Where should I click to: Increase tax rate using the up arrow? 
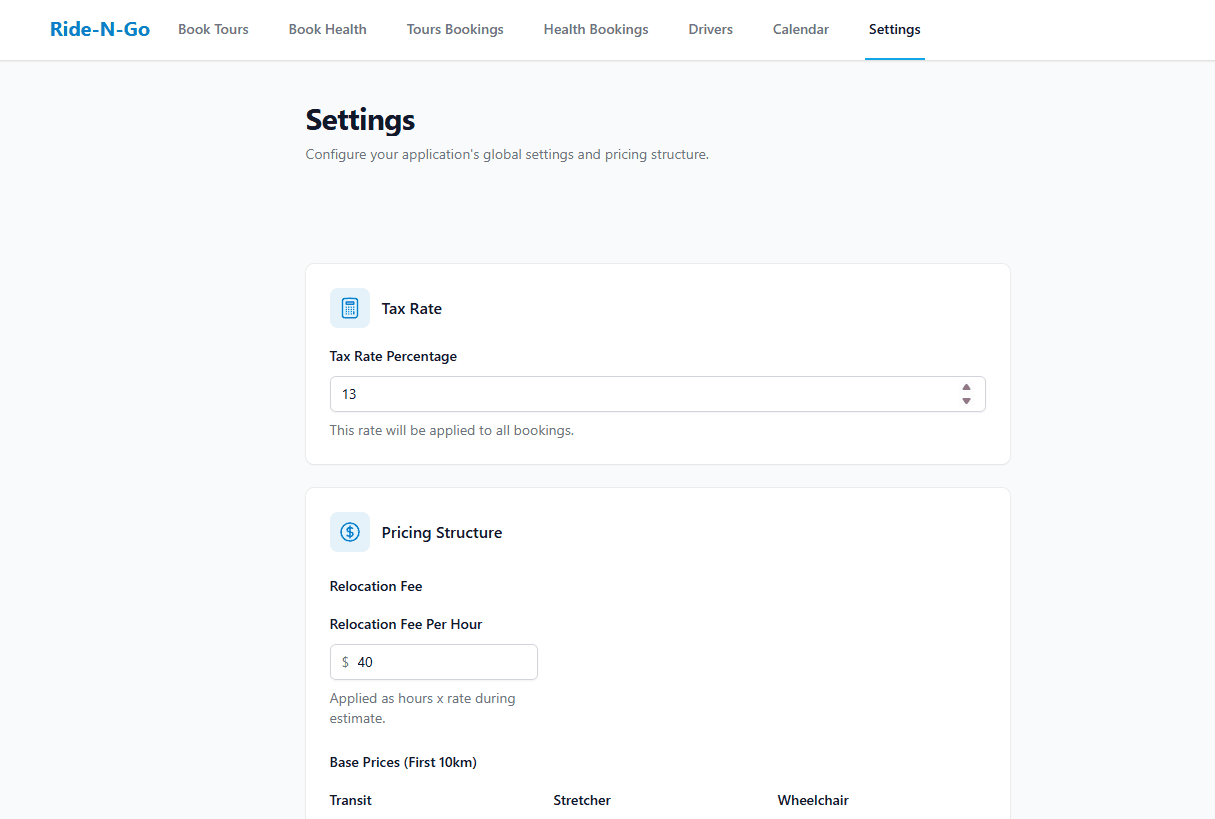pyautogui.click(x=966, y=387)
